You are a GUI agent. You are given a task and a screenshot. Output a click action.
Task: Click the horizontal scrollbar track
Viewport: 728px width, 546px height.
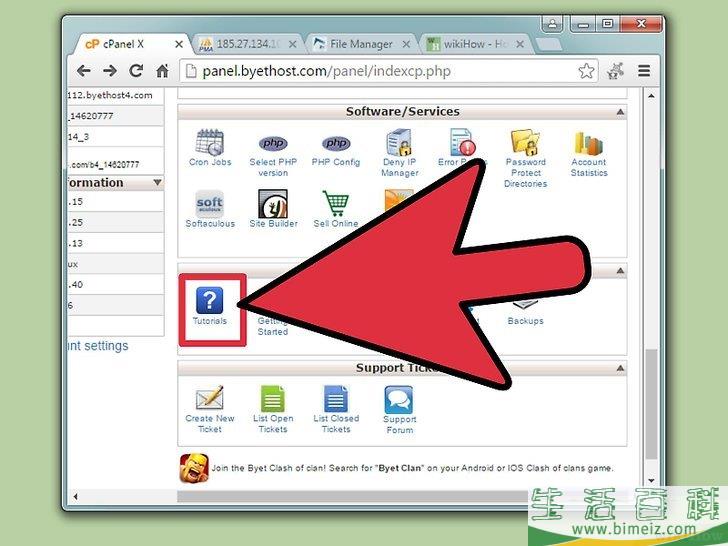point(353,497)
